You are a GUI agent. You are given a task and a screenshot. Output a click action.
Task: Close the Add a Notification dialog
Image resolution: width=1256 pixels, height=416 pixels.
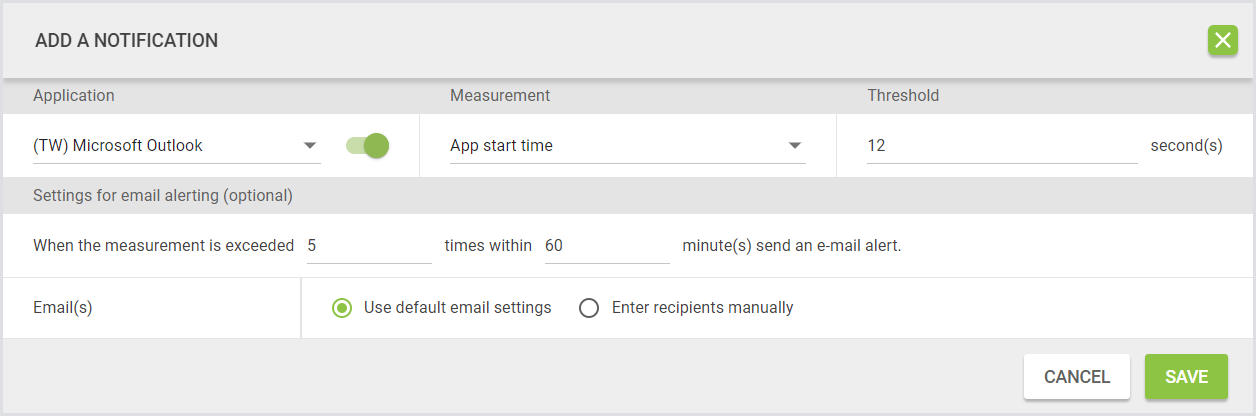point(1222,41)
